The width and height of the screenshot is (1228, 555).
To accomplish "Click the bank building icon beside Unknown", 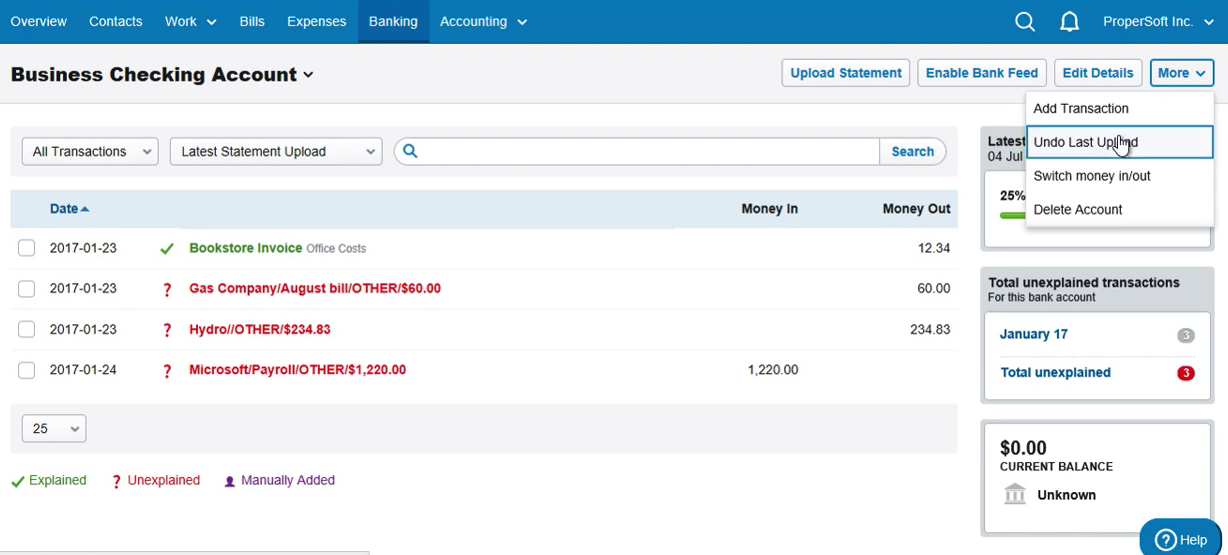I will 1015,494.
